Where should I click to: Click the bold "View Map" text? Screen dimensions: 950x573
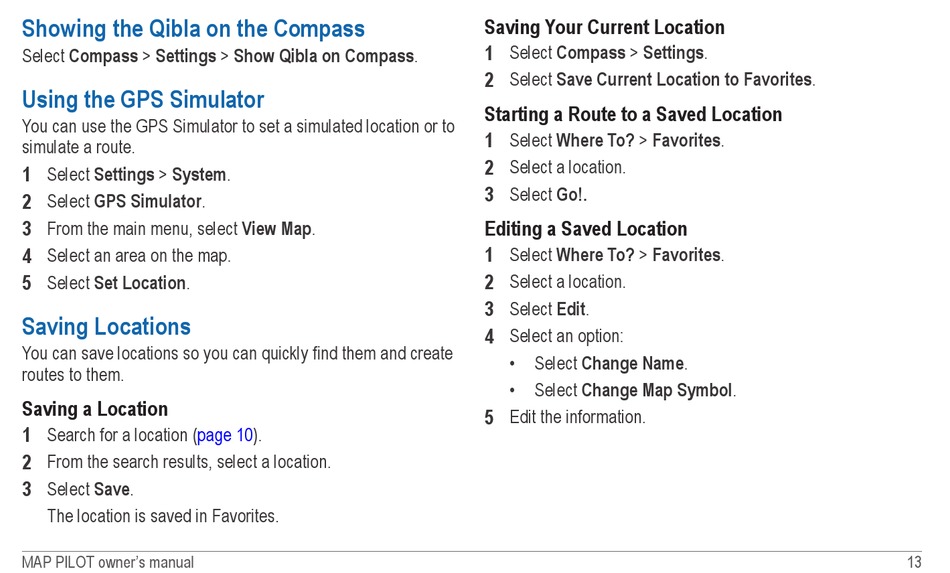[276, 229]
